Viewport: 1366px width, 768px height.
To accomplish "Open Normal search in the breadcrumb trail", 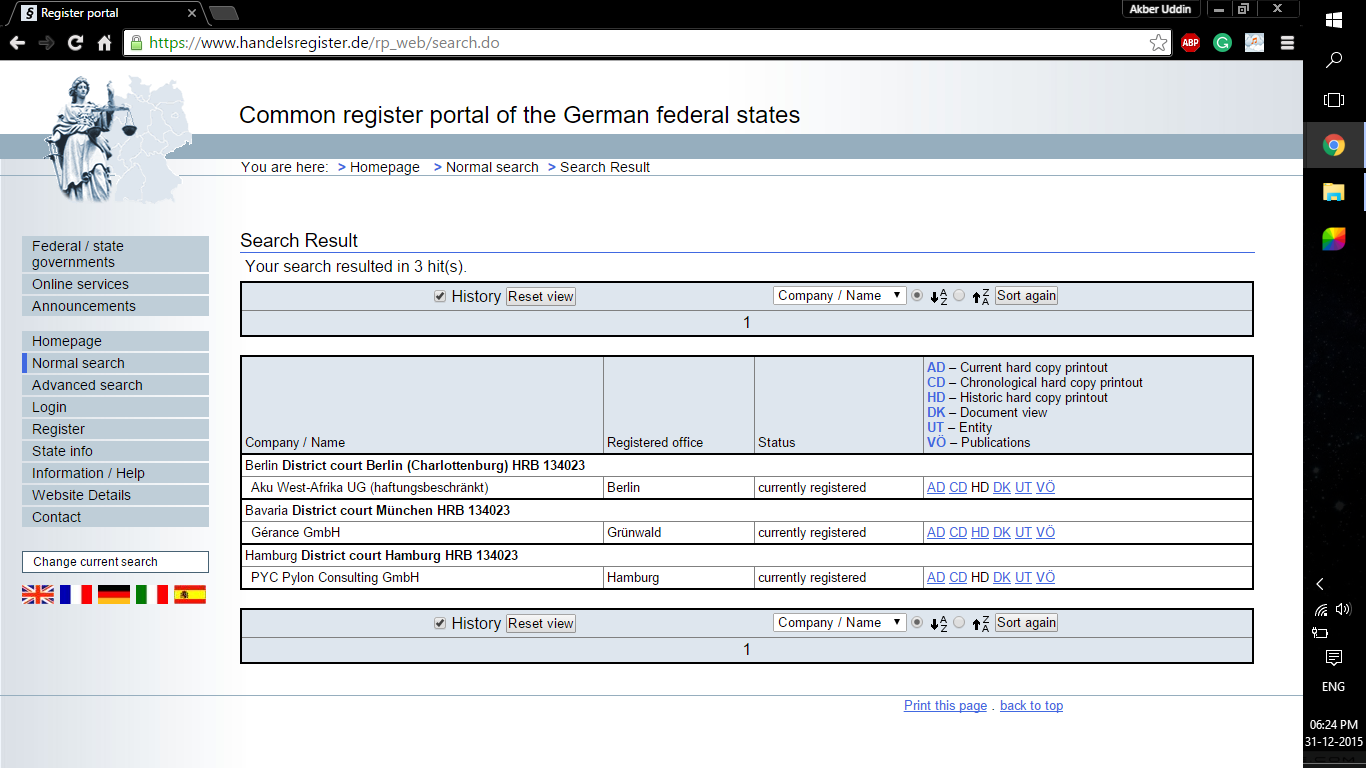I will pyautogui.click(x=492, y=167).
